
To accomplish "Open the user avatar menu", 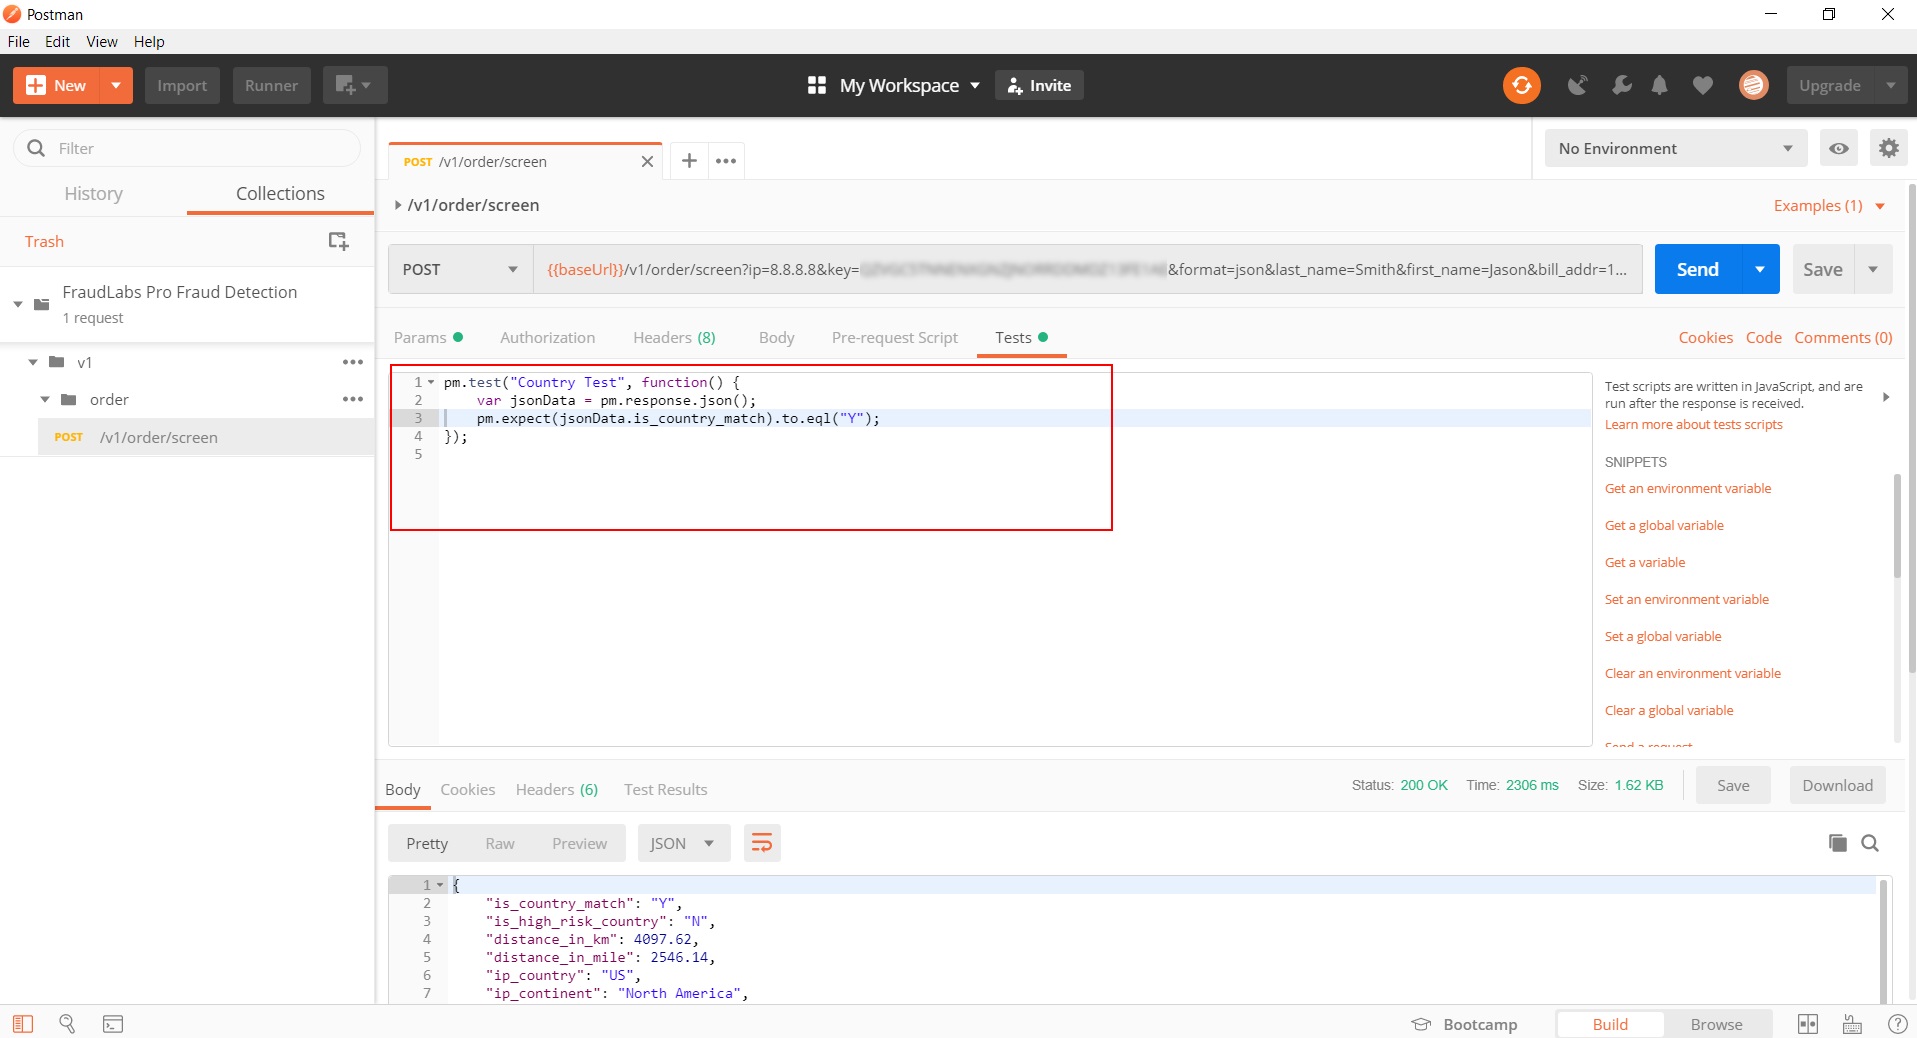I will click(x=1753, y=85).
